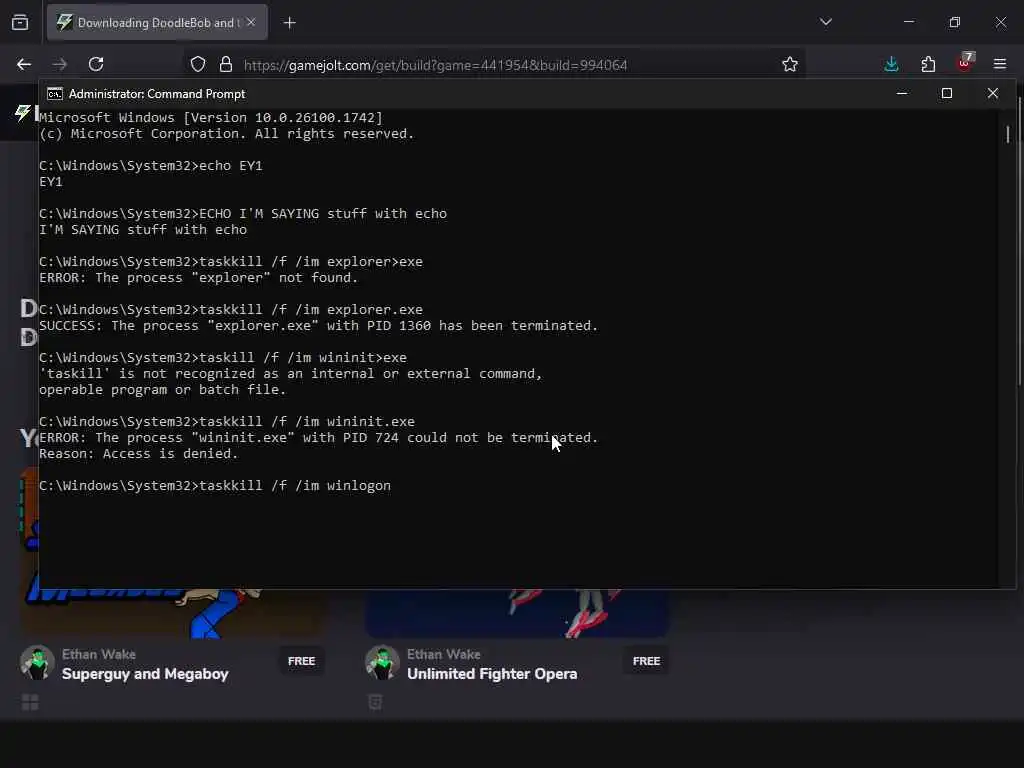This screenshot has height=768, width=1024.
Task: Open Unlimited Fighter Opera game link
Action: (492, 674)
